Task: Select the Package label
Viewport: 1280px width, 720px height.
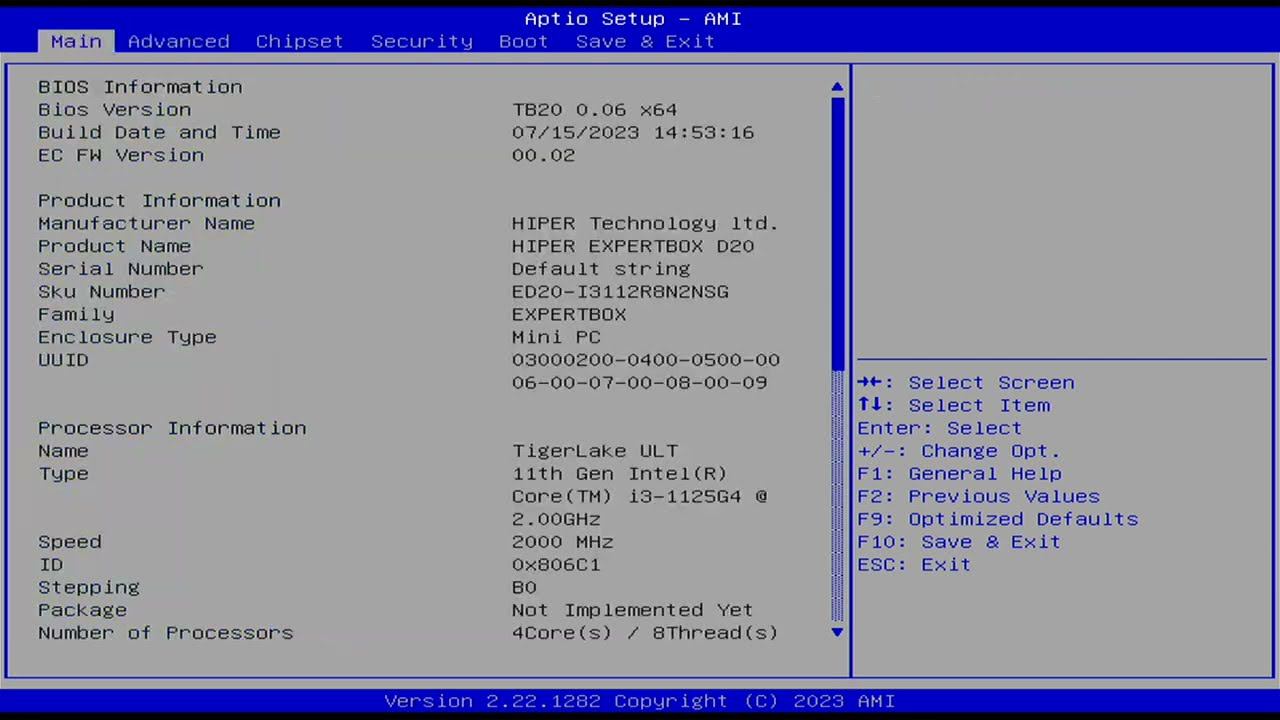Action: [82, 610]
